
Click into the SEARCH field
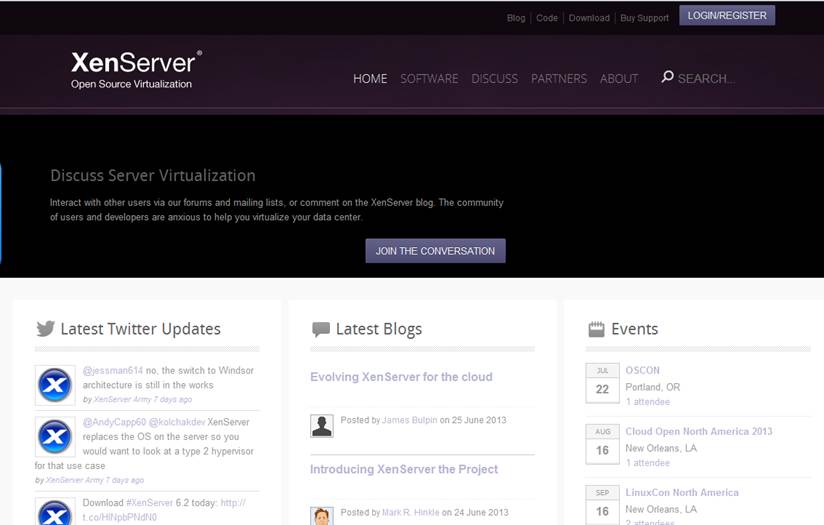(710, 79)
